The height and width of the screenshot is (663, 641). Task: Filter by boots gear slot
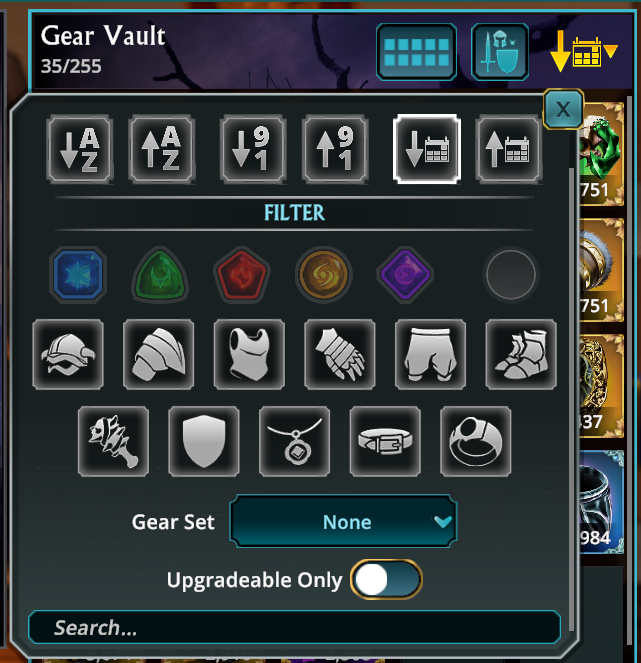click(521, 354)
